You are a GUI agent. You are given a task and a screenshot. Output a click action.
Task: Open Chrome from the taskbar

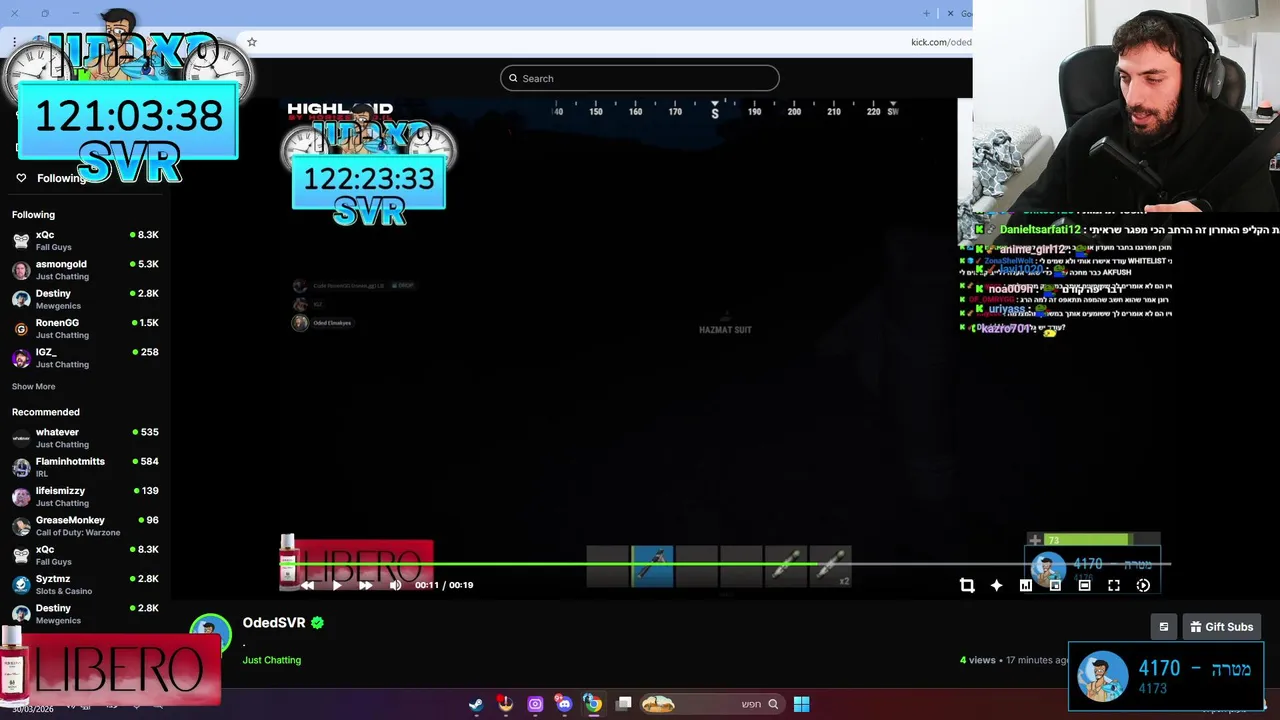(593, 704)
